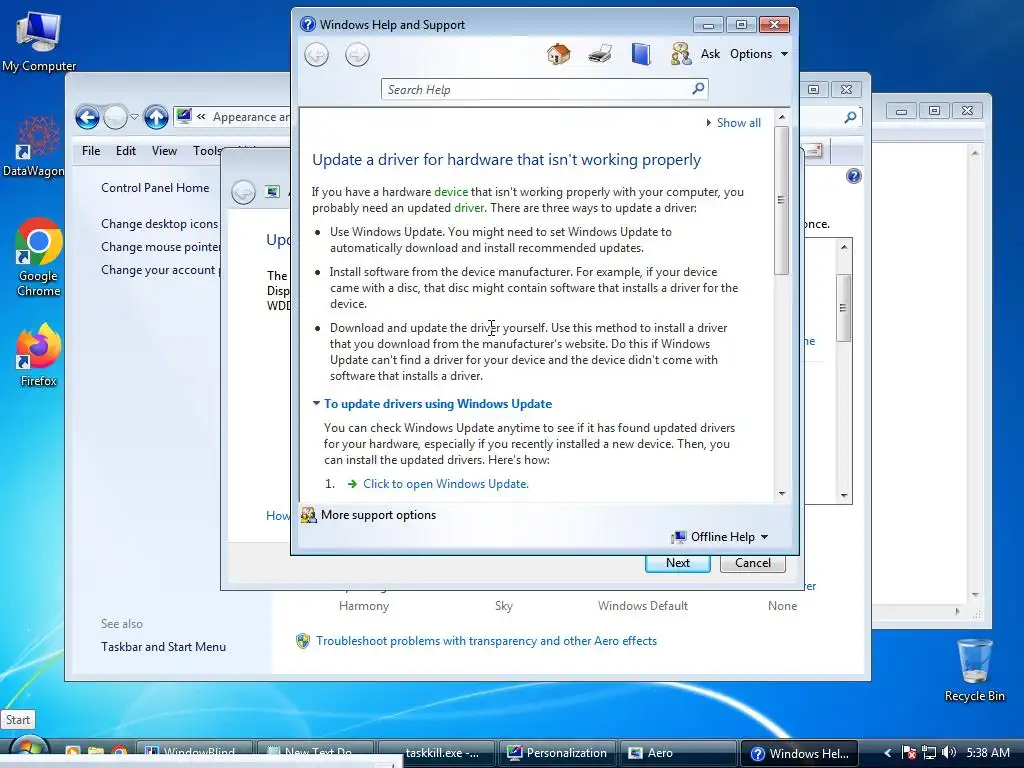Click Help scrollbar up arrow
The height and width of the screenshot is (768, 1024).
(x=782, y=117)
